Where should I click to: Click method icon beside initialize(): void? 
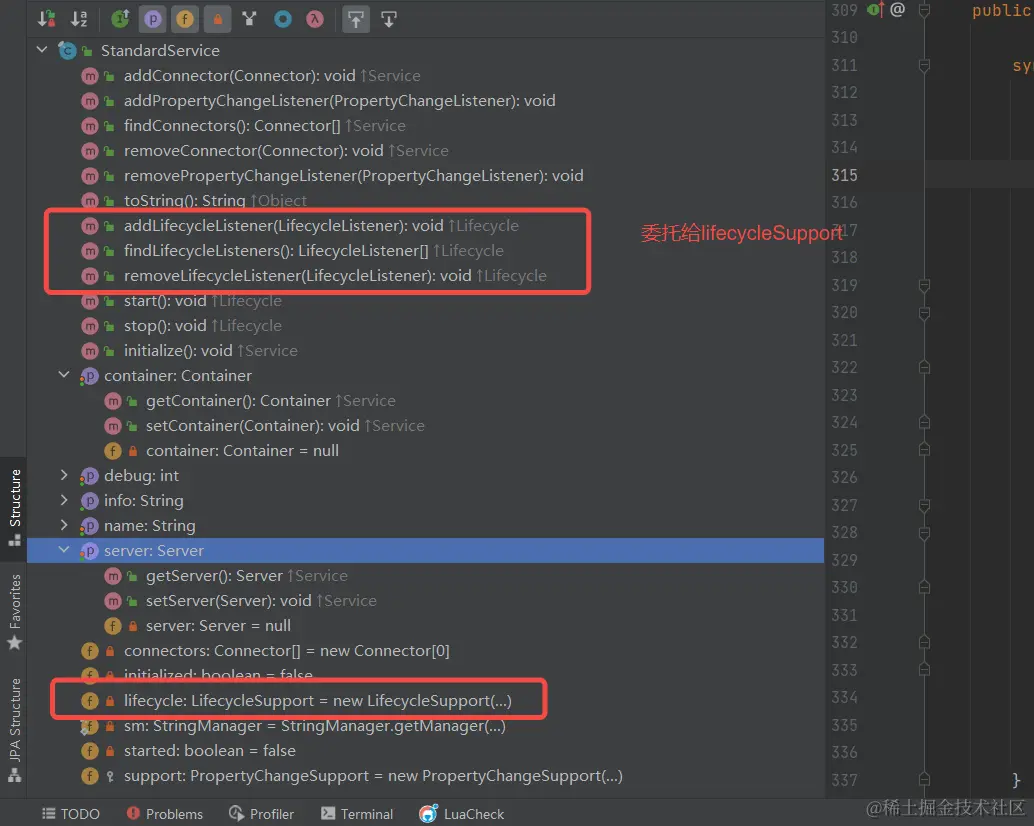(x=90, y=351)
